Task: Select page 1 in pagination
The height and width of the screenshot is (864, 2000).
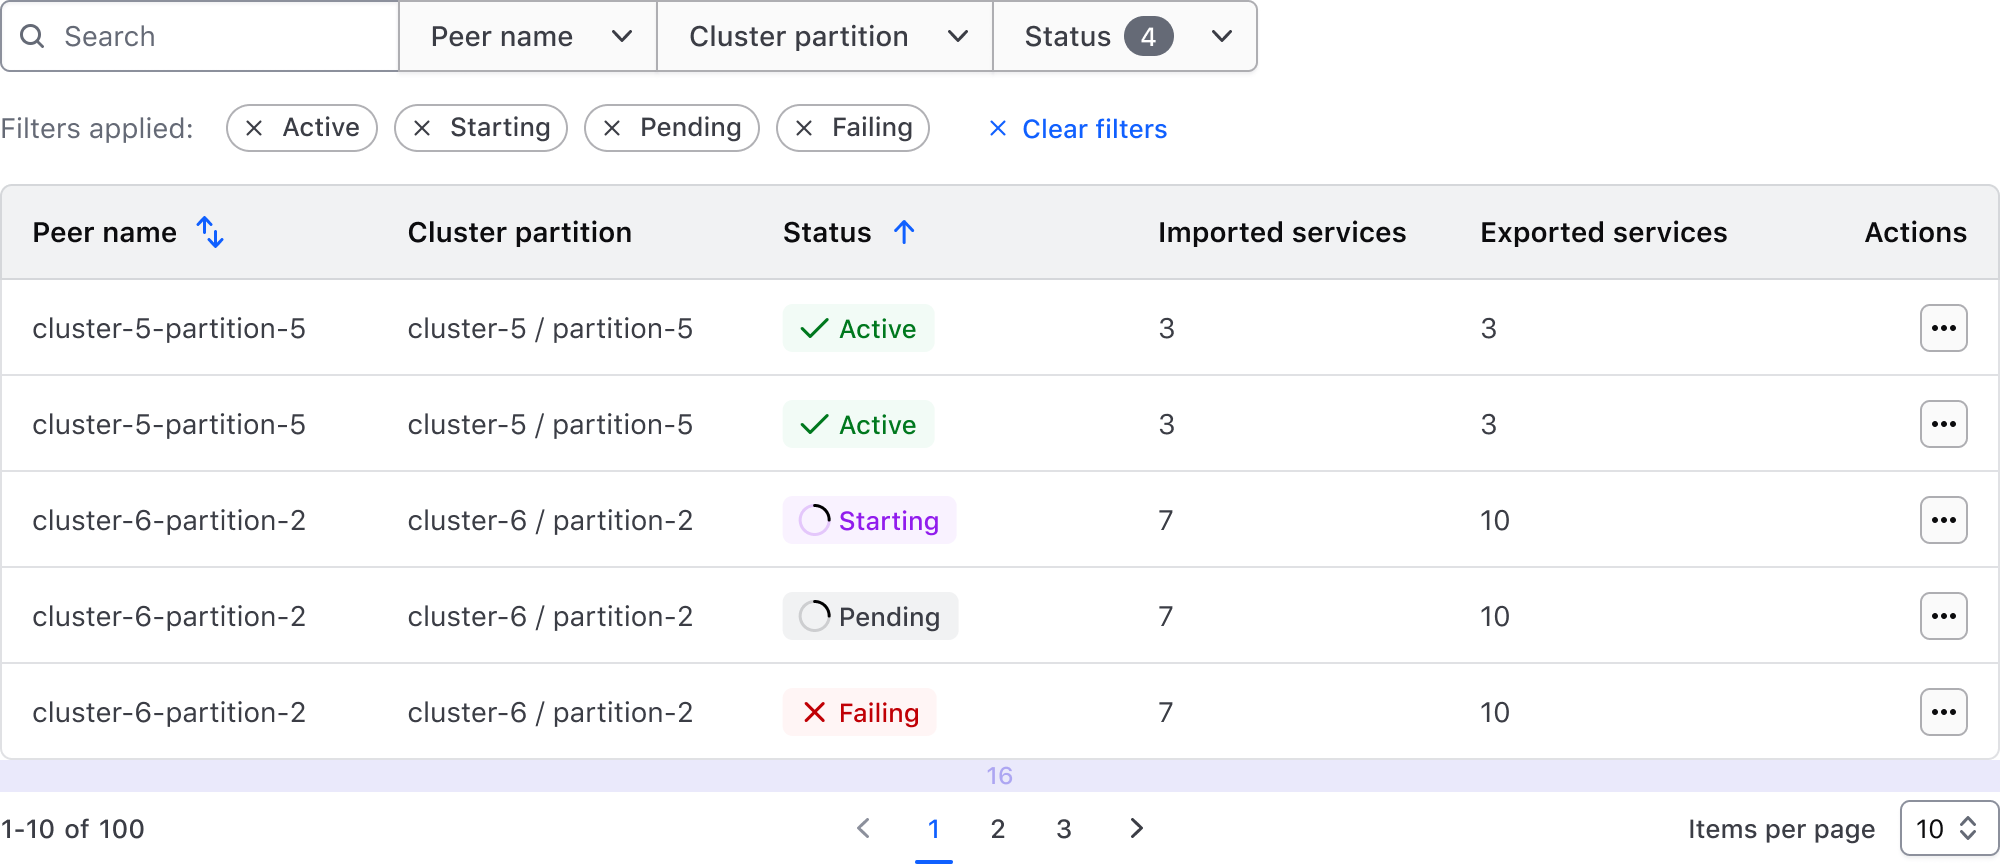Action: [934, 829]
